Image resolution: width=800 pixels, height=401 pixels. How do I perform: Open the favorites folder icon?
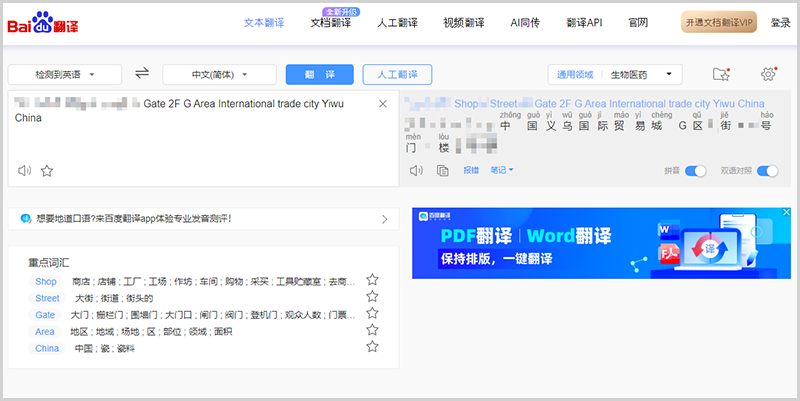[721, 74]
